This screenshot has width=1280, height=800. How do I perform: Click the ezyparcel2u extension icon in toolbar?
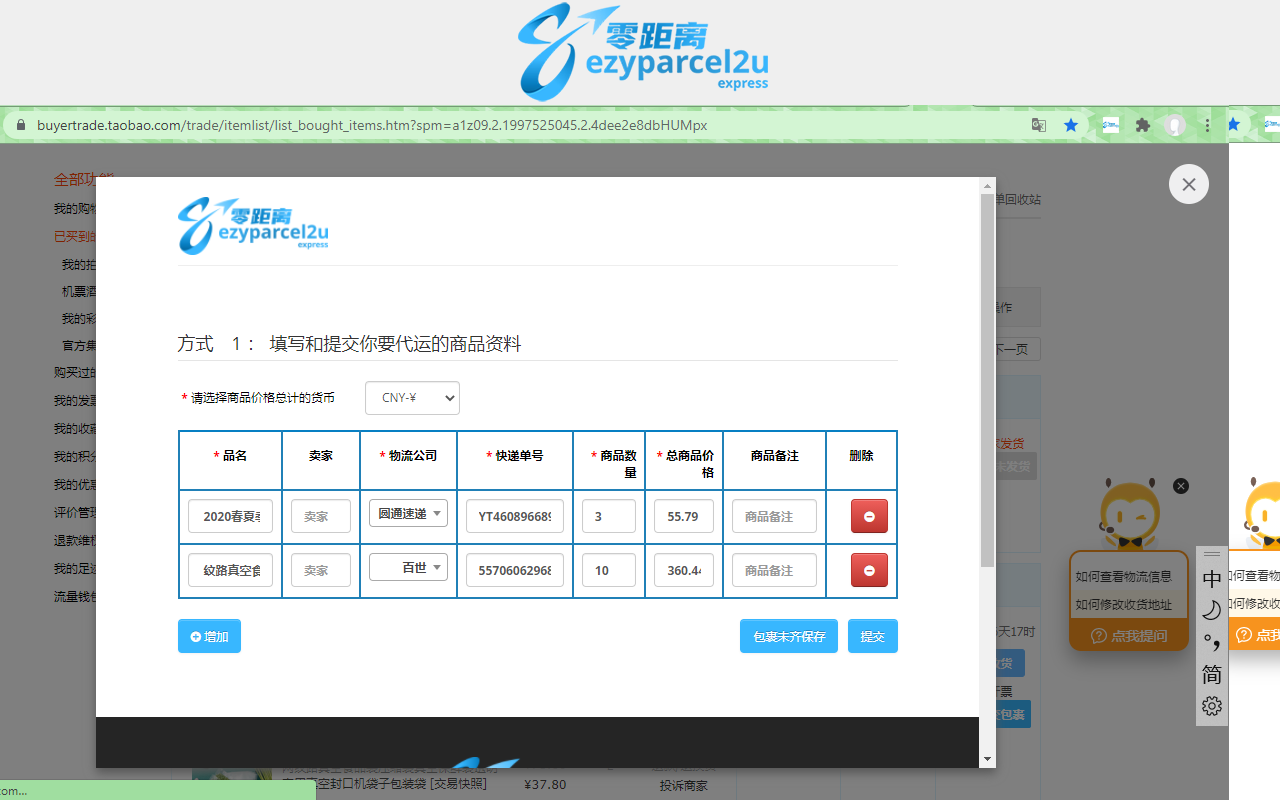coord(1111,125)
